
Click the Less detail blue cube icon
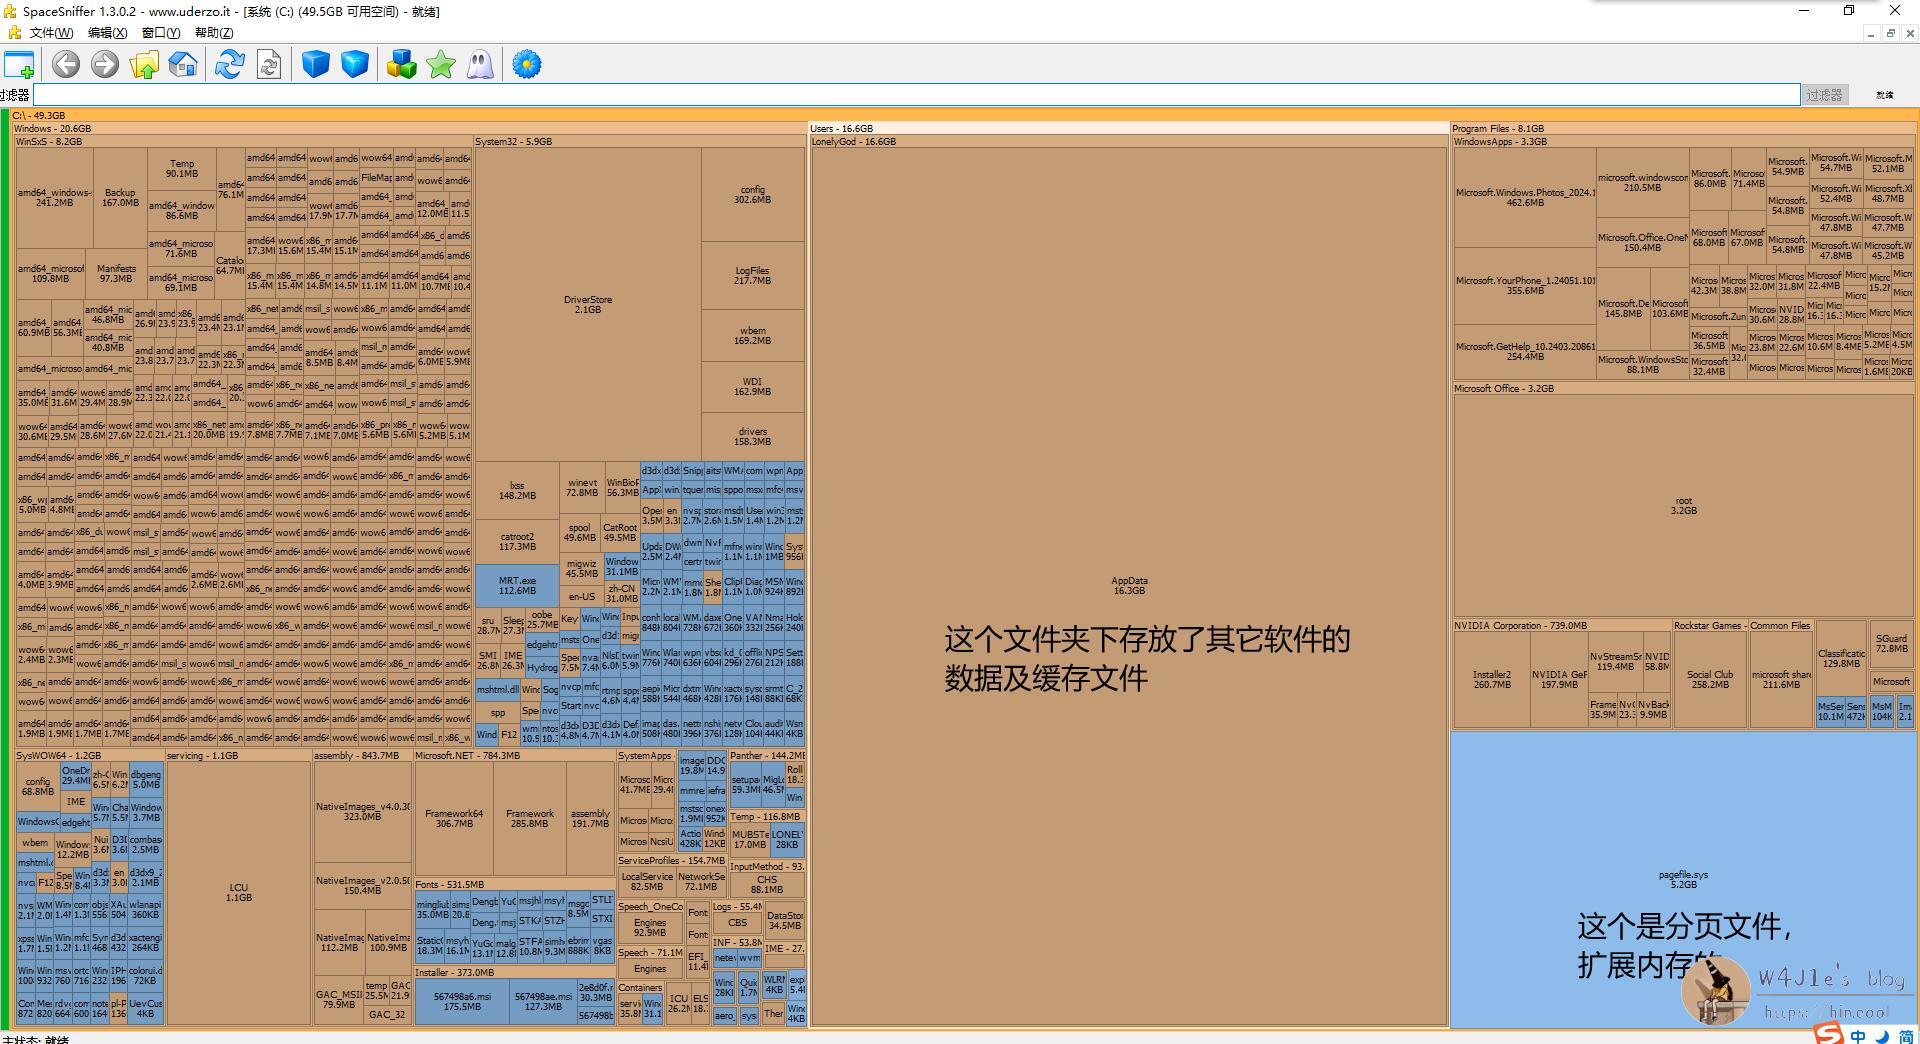(316, 65)
